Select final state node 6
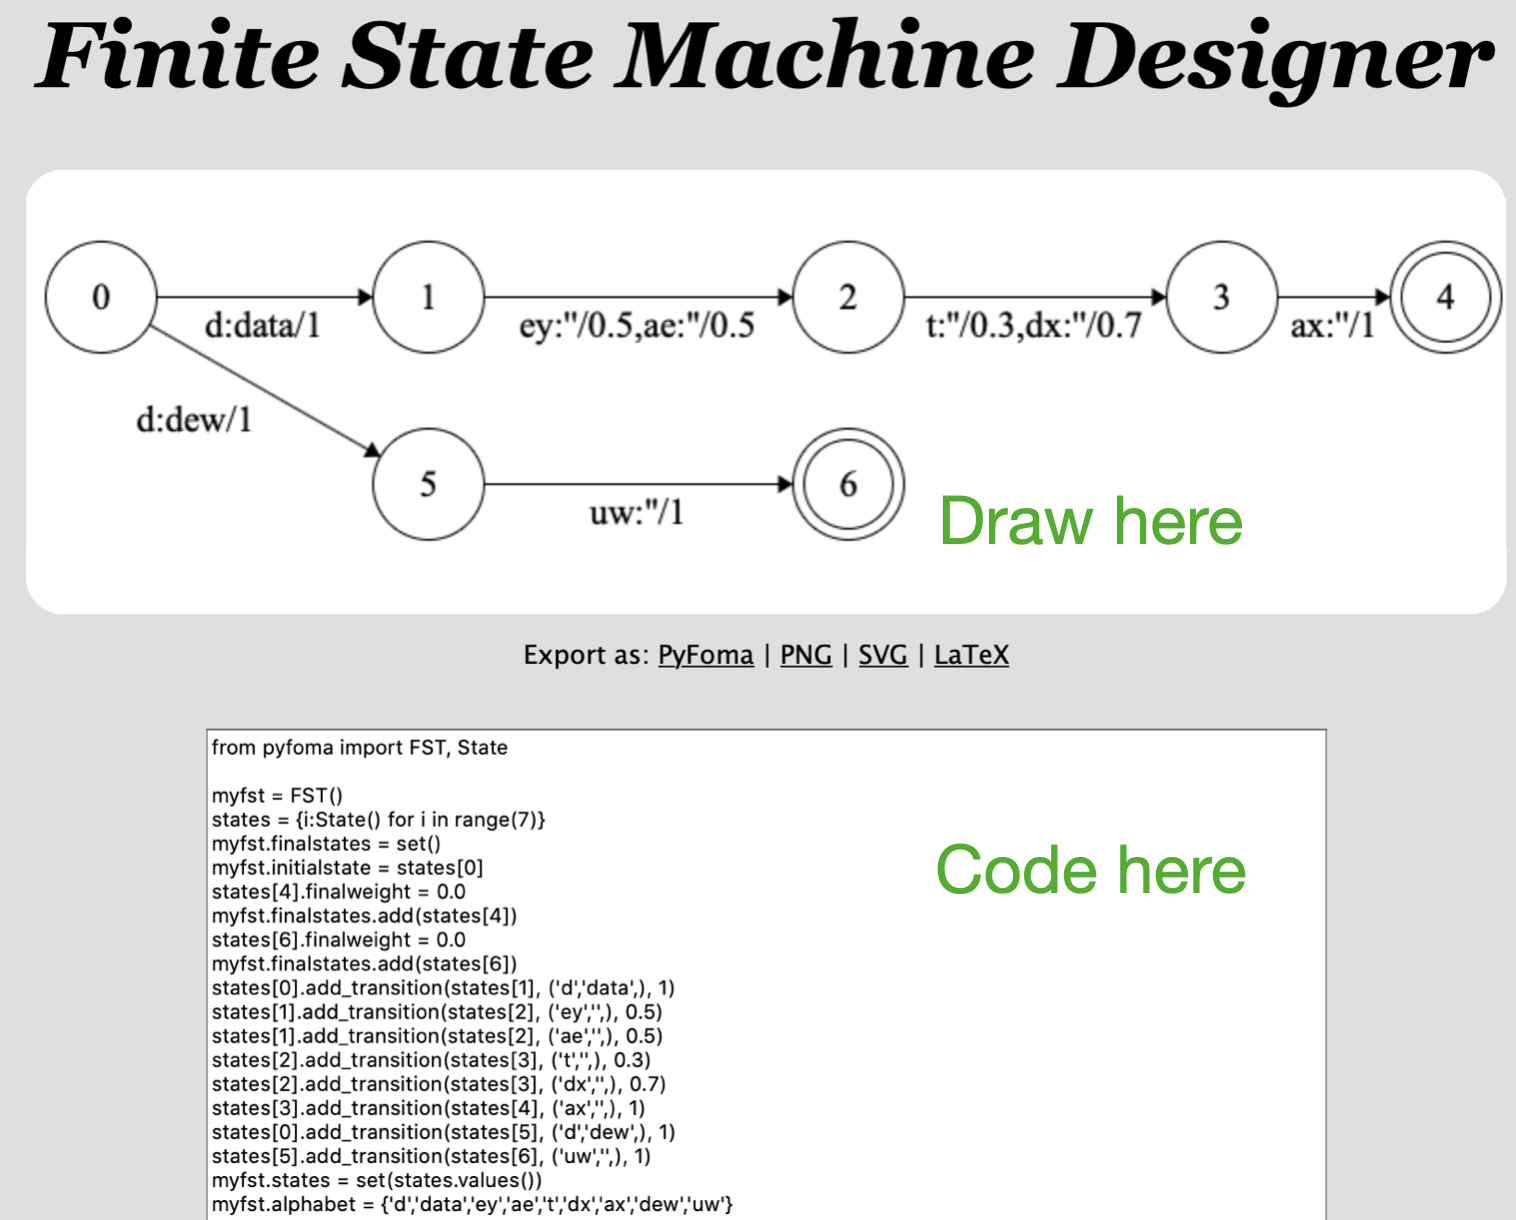 point(848,484)
